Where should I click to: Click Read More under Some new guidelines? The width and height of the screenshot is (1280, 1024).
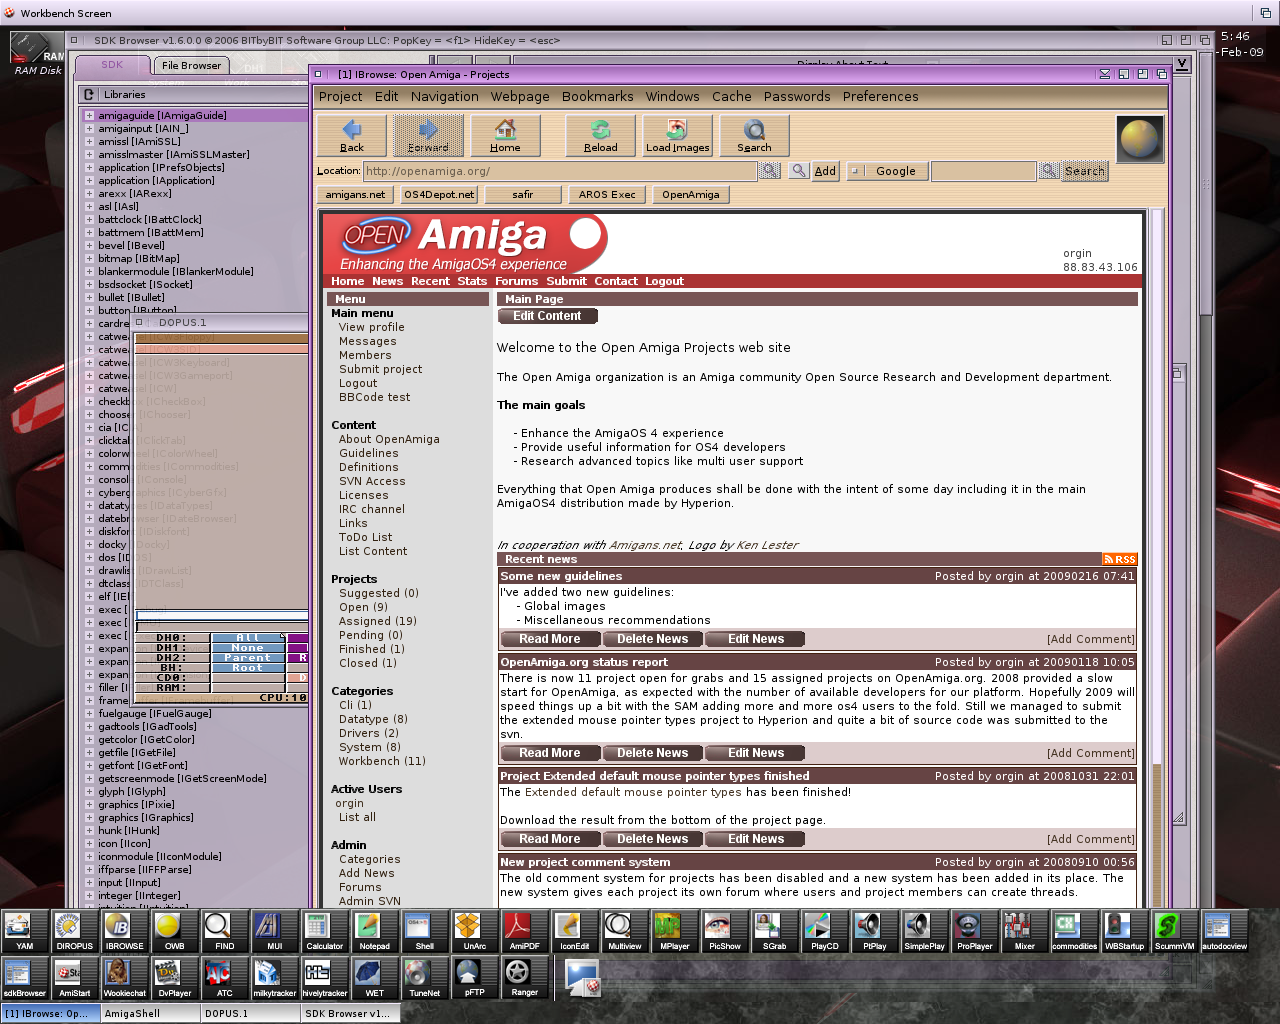pyautogui.click(x=549, y=639)
